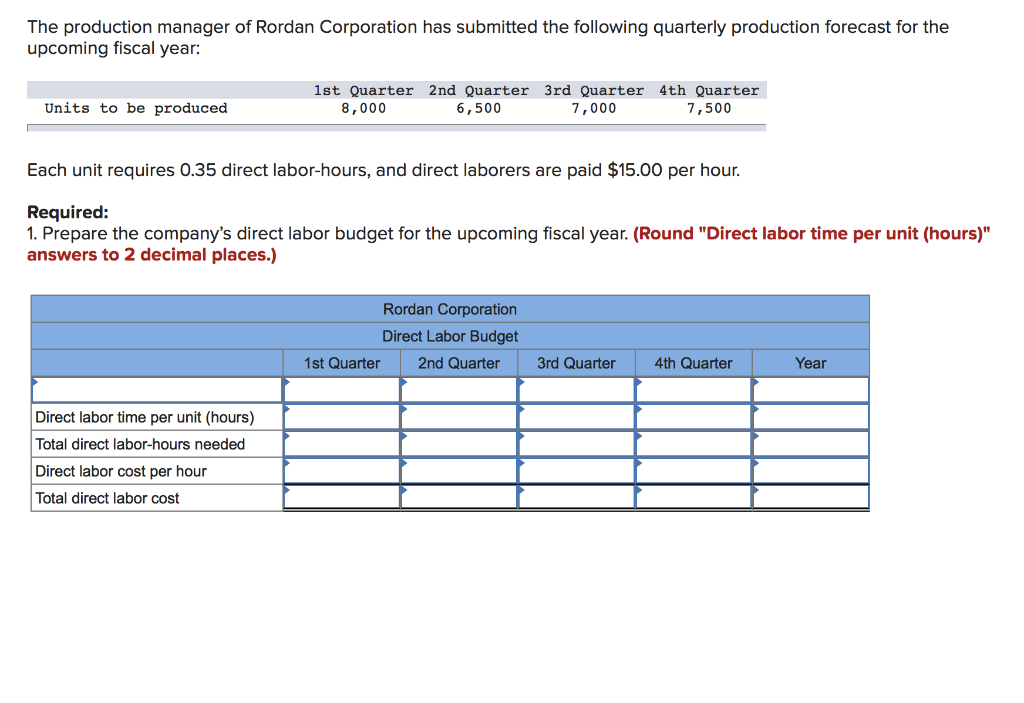Click the 'Direct labor time per unit (hours)' row label

144,417
